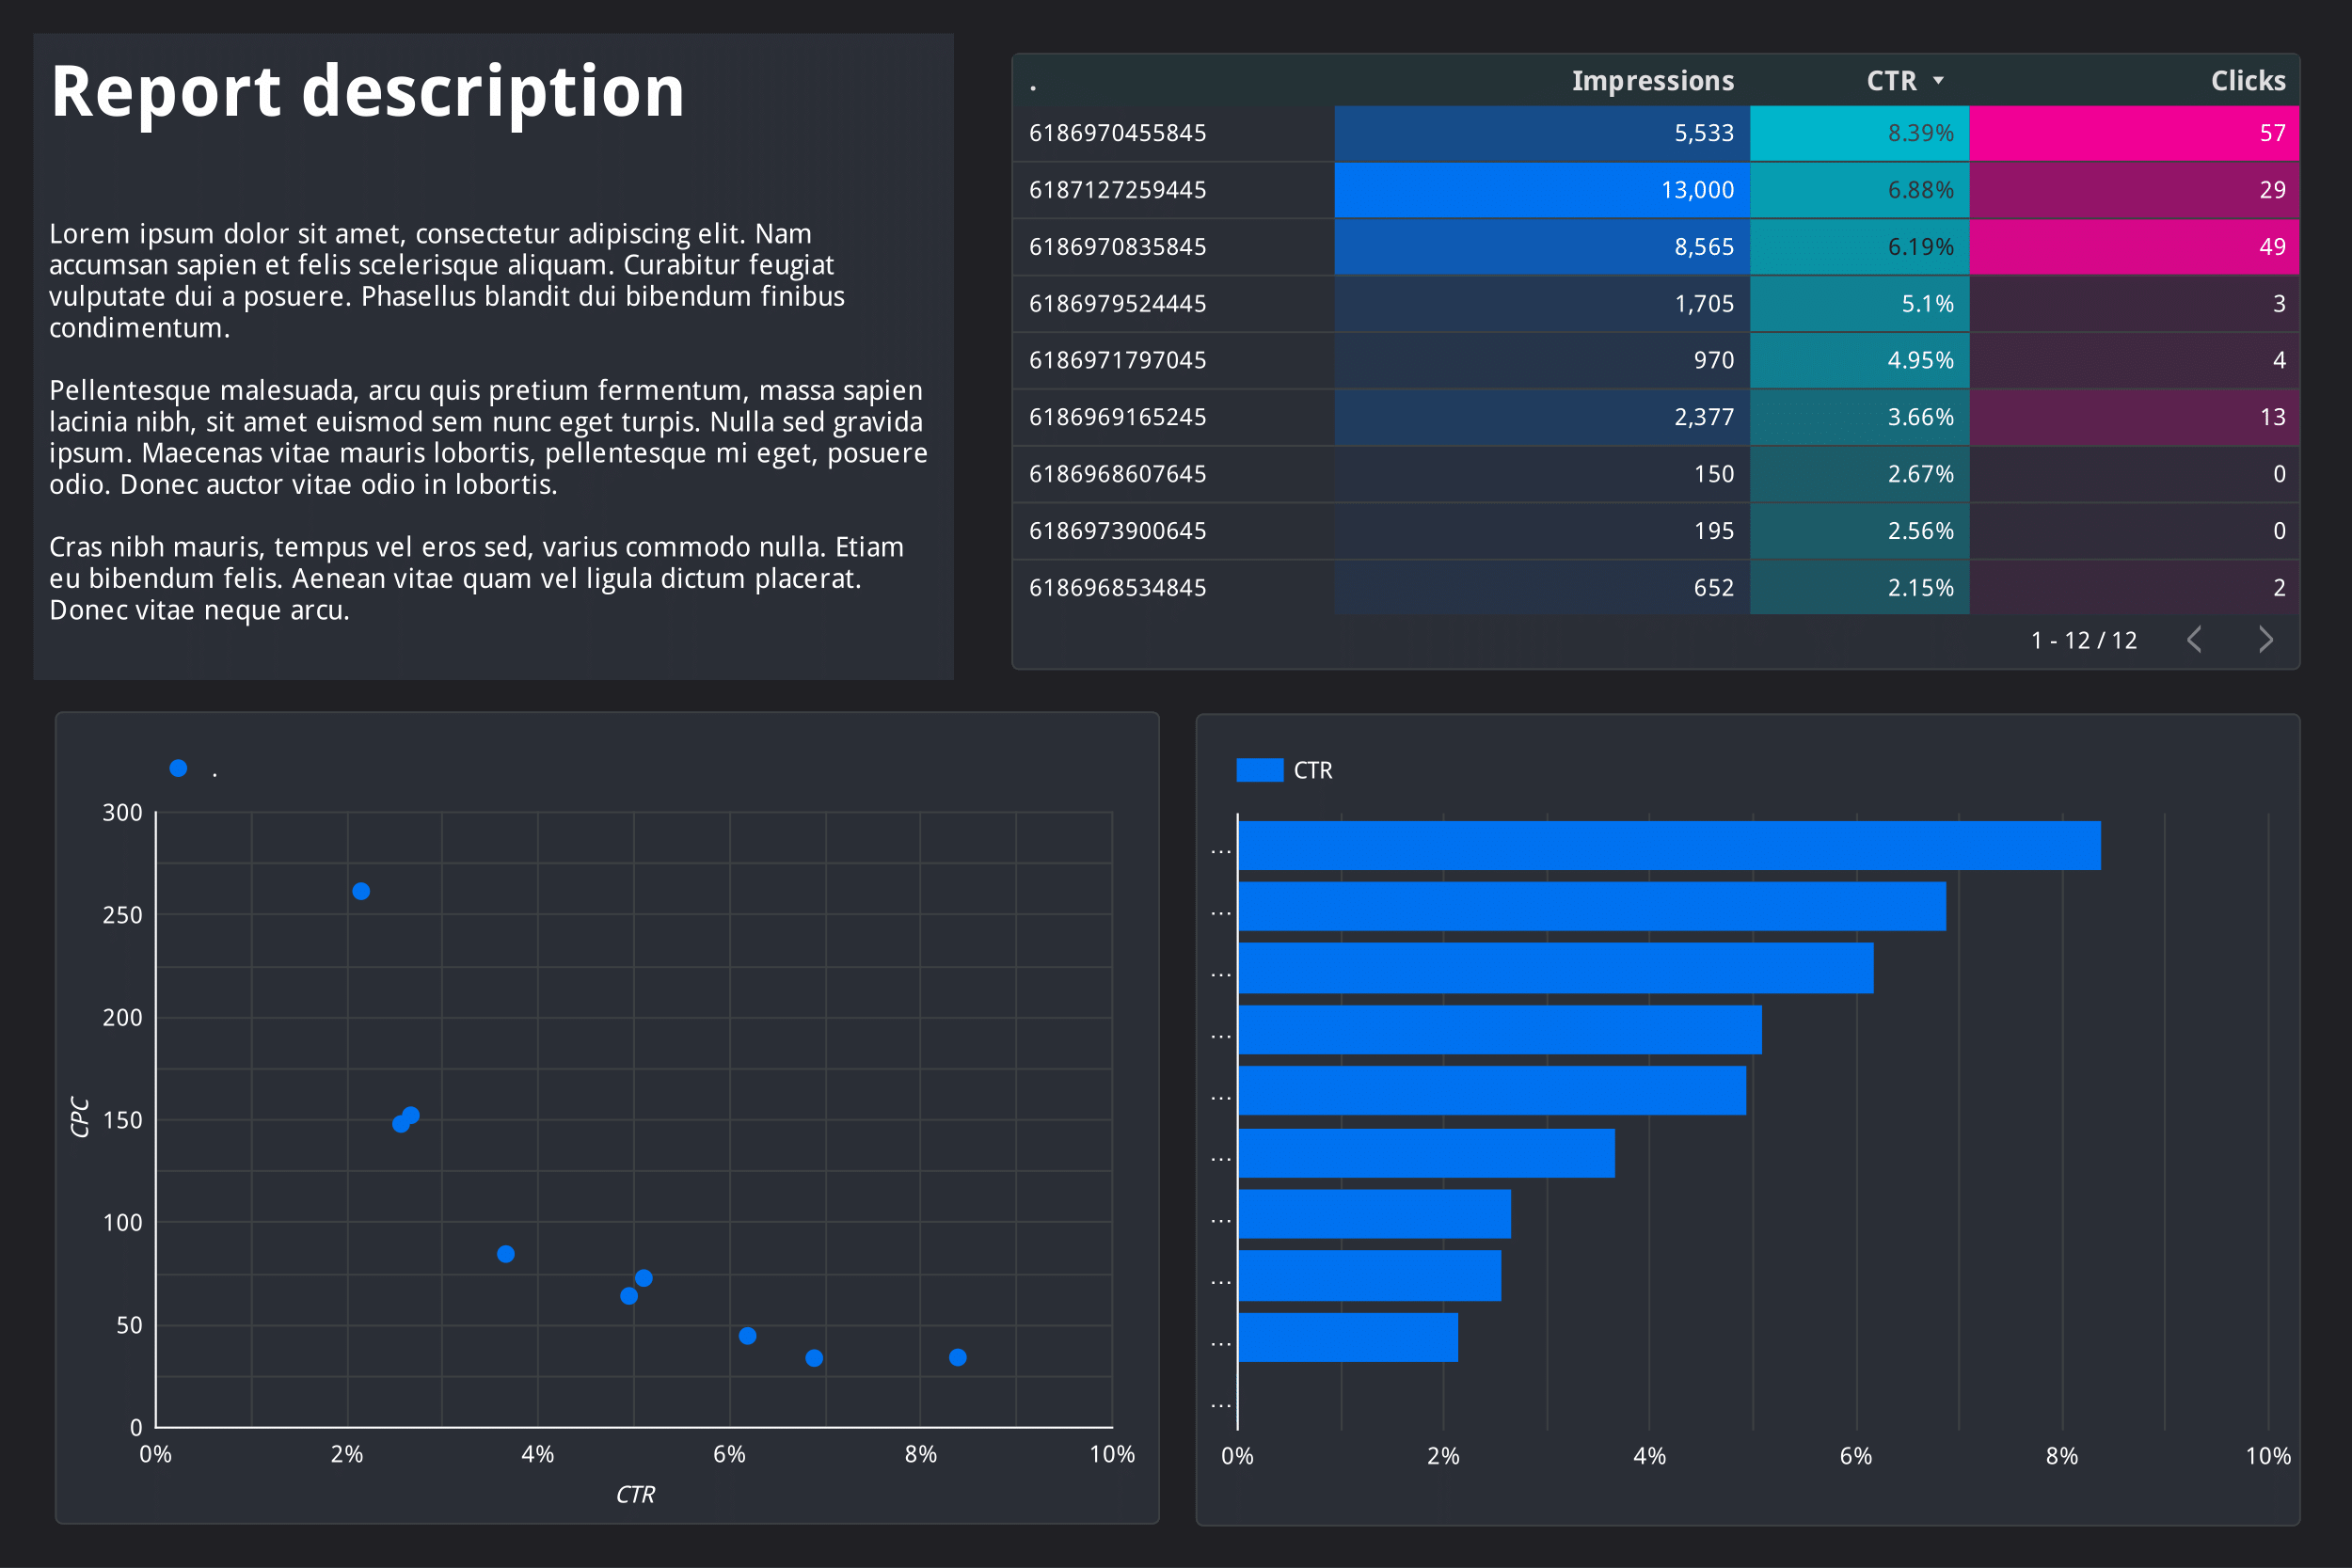Select the scatter point near 3.7% CTR
The image size is (2352, 1568).
pos(506,1254)
